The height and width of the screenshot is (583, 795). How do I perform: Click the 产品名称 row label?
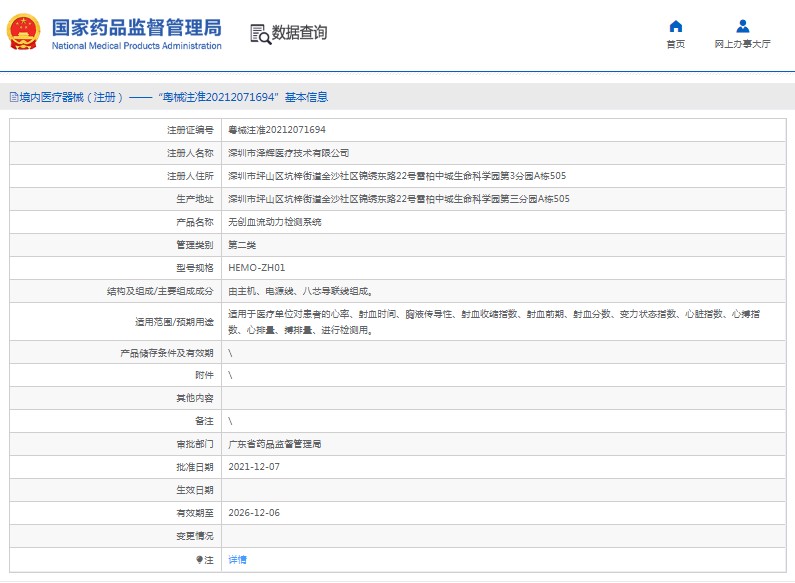(x=195, y=222)
